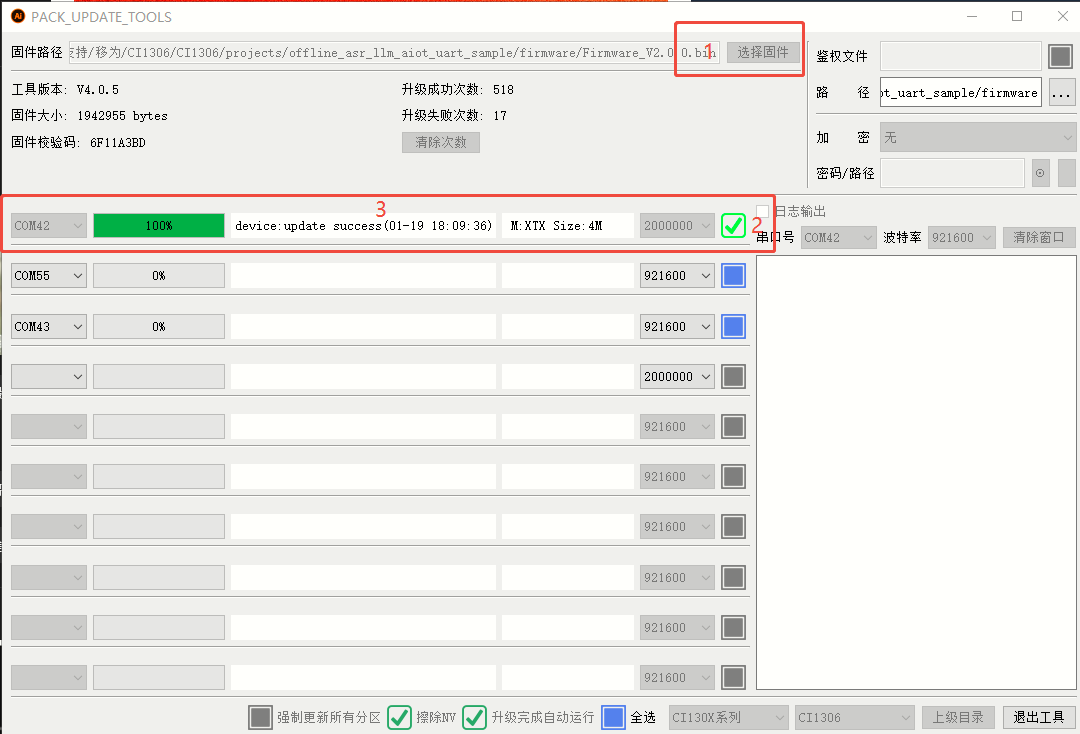Click the square icon right of password reveal
This screenshot has height=734, width=1080.
(x=1065, y=173)
